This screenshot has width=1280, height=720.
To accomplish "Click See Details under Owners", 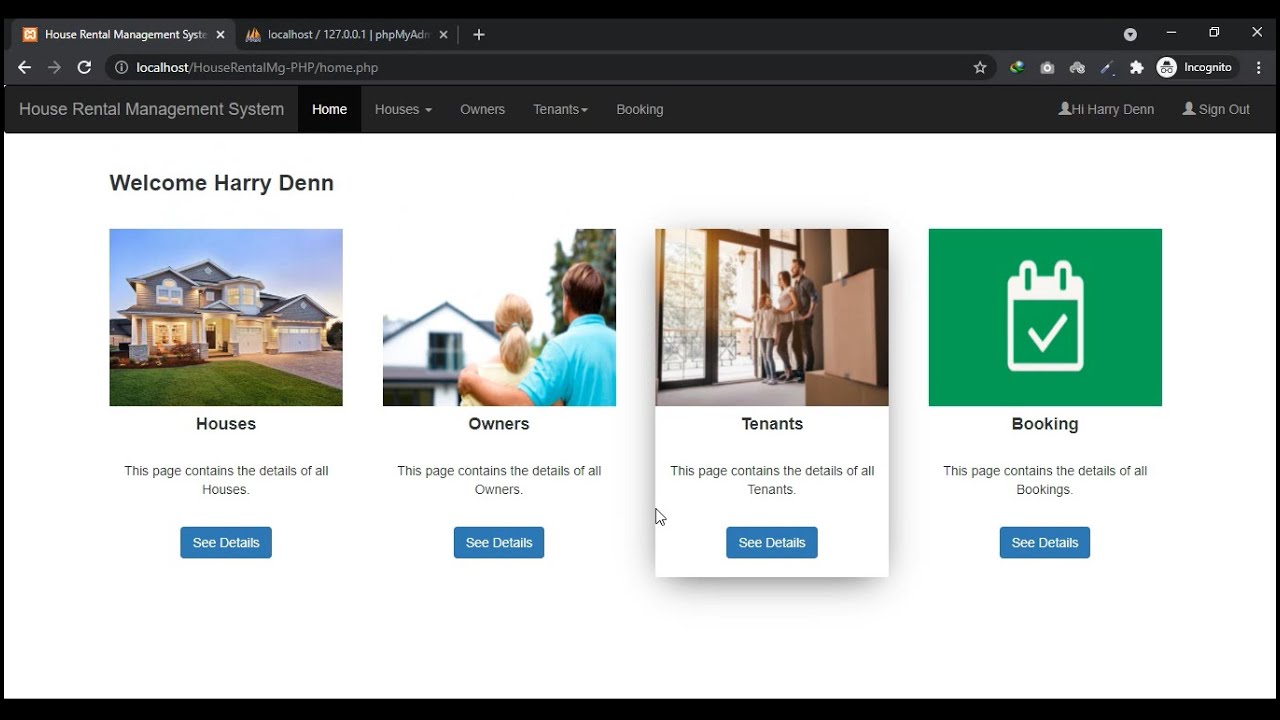I will (x=499, y=542).
